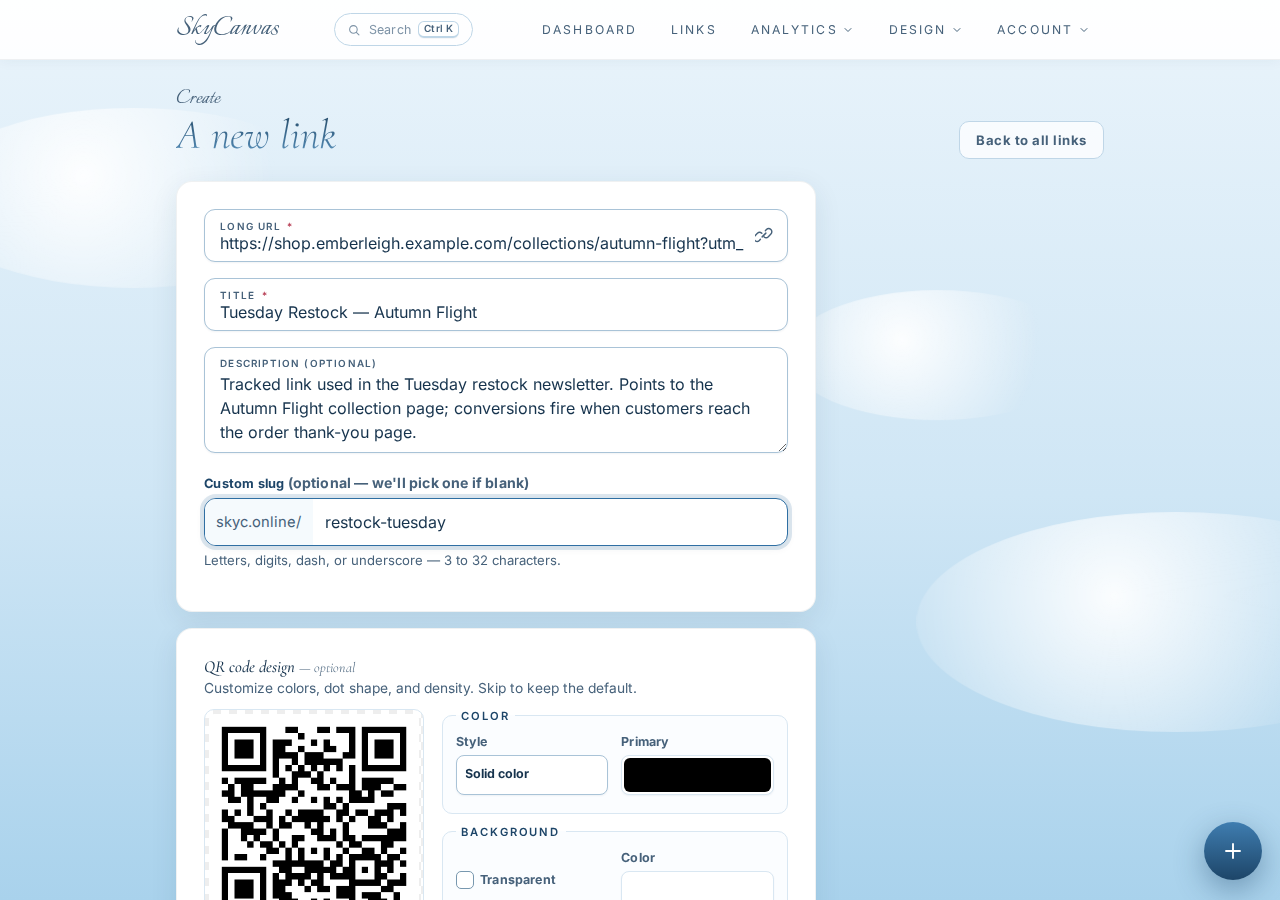The image size is (1280, 900).
Task: Open the Links page
Action: (x=694, y=30)
